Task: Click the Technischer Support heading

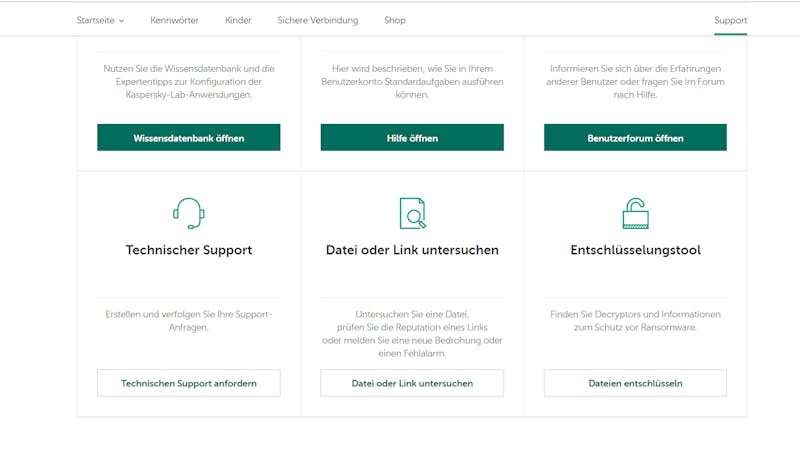Action: (188, 250)
